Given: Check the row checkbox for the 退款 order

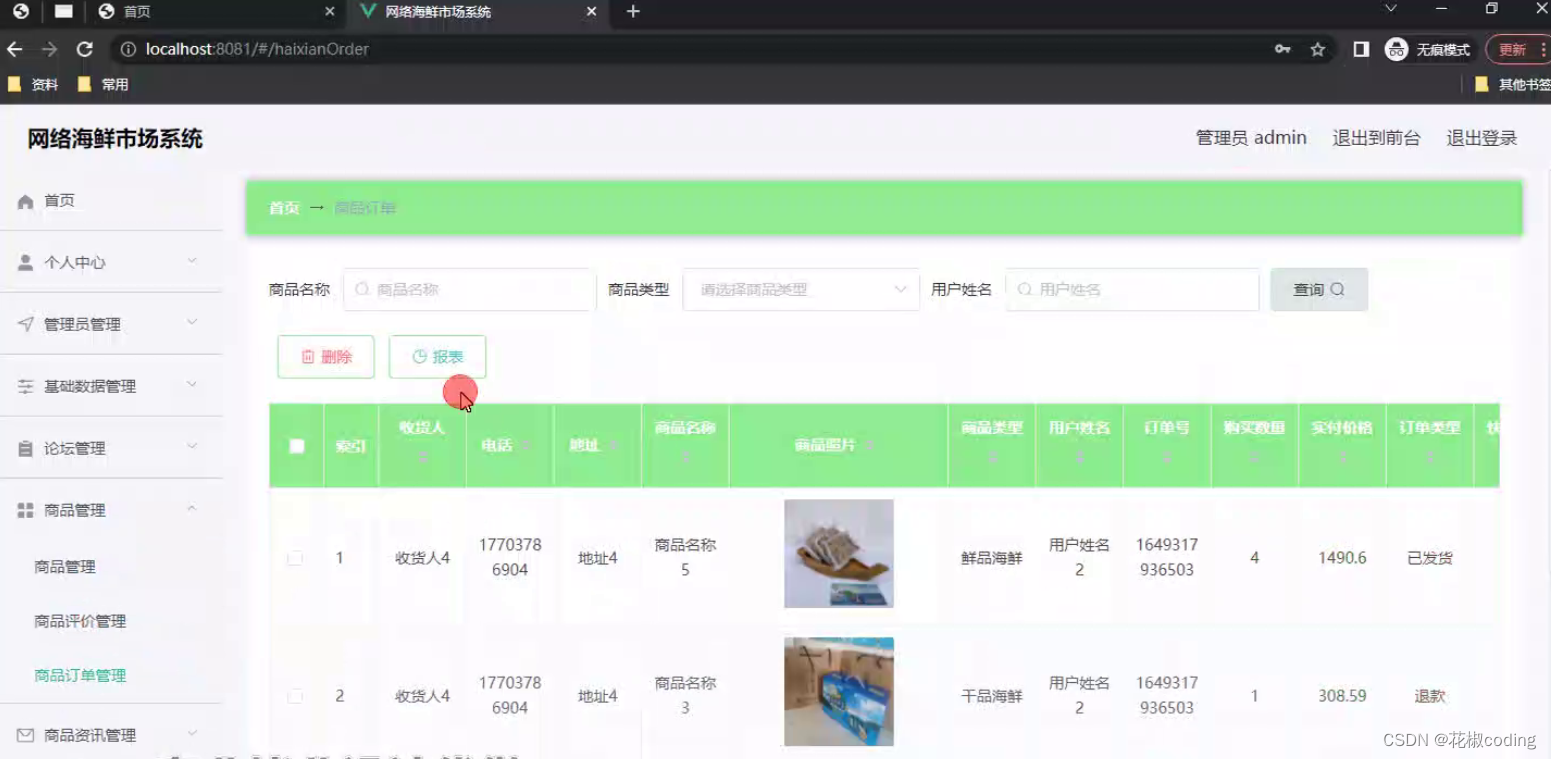Looking at the screenshot, I should click(296, 695).
